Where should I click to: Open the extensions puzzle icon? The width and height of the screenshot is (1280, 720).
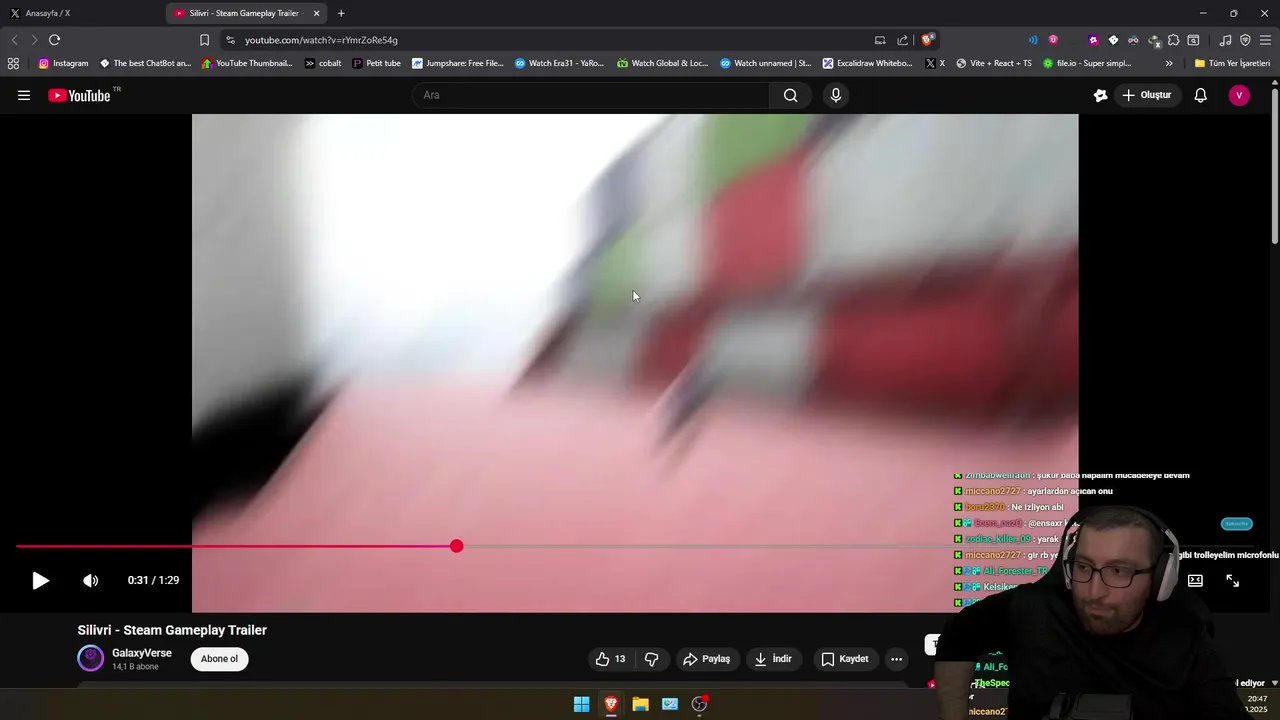1173,40
